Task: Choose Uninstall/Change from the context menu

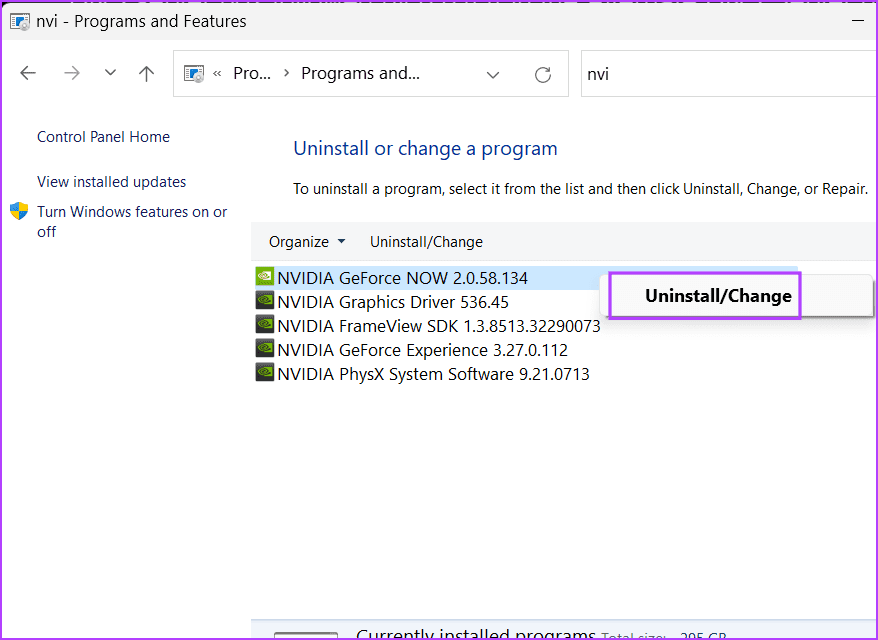Action: tap(718, 296)
